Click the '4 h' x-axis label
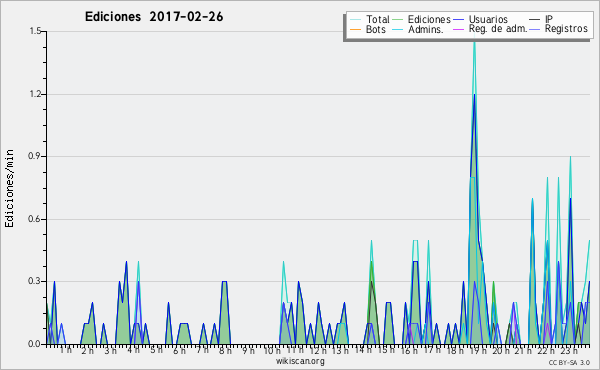 (133, 350)
